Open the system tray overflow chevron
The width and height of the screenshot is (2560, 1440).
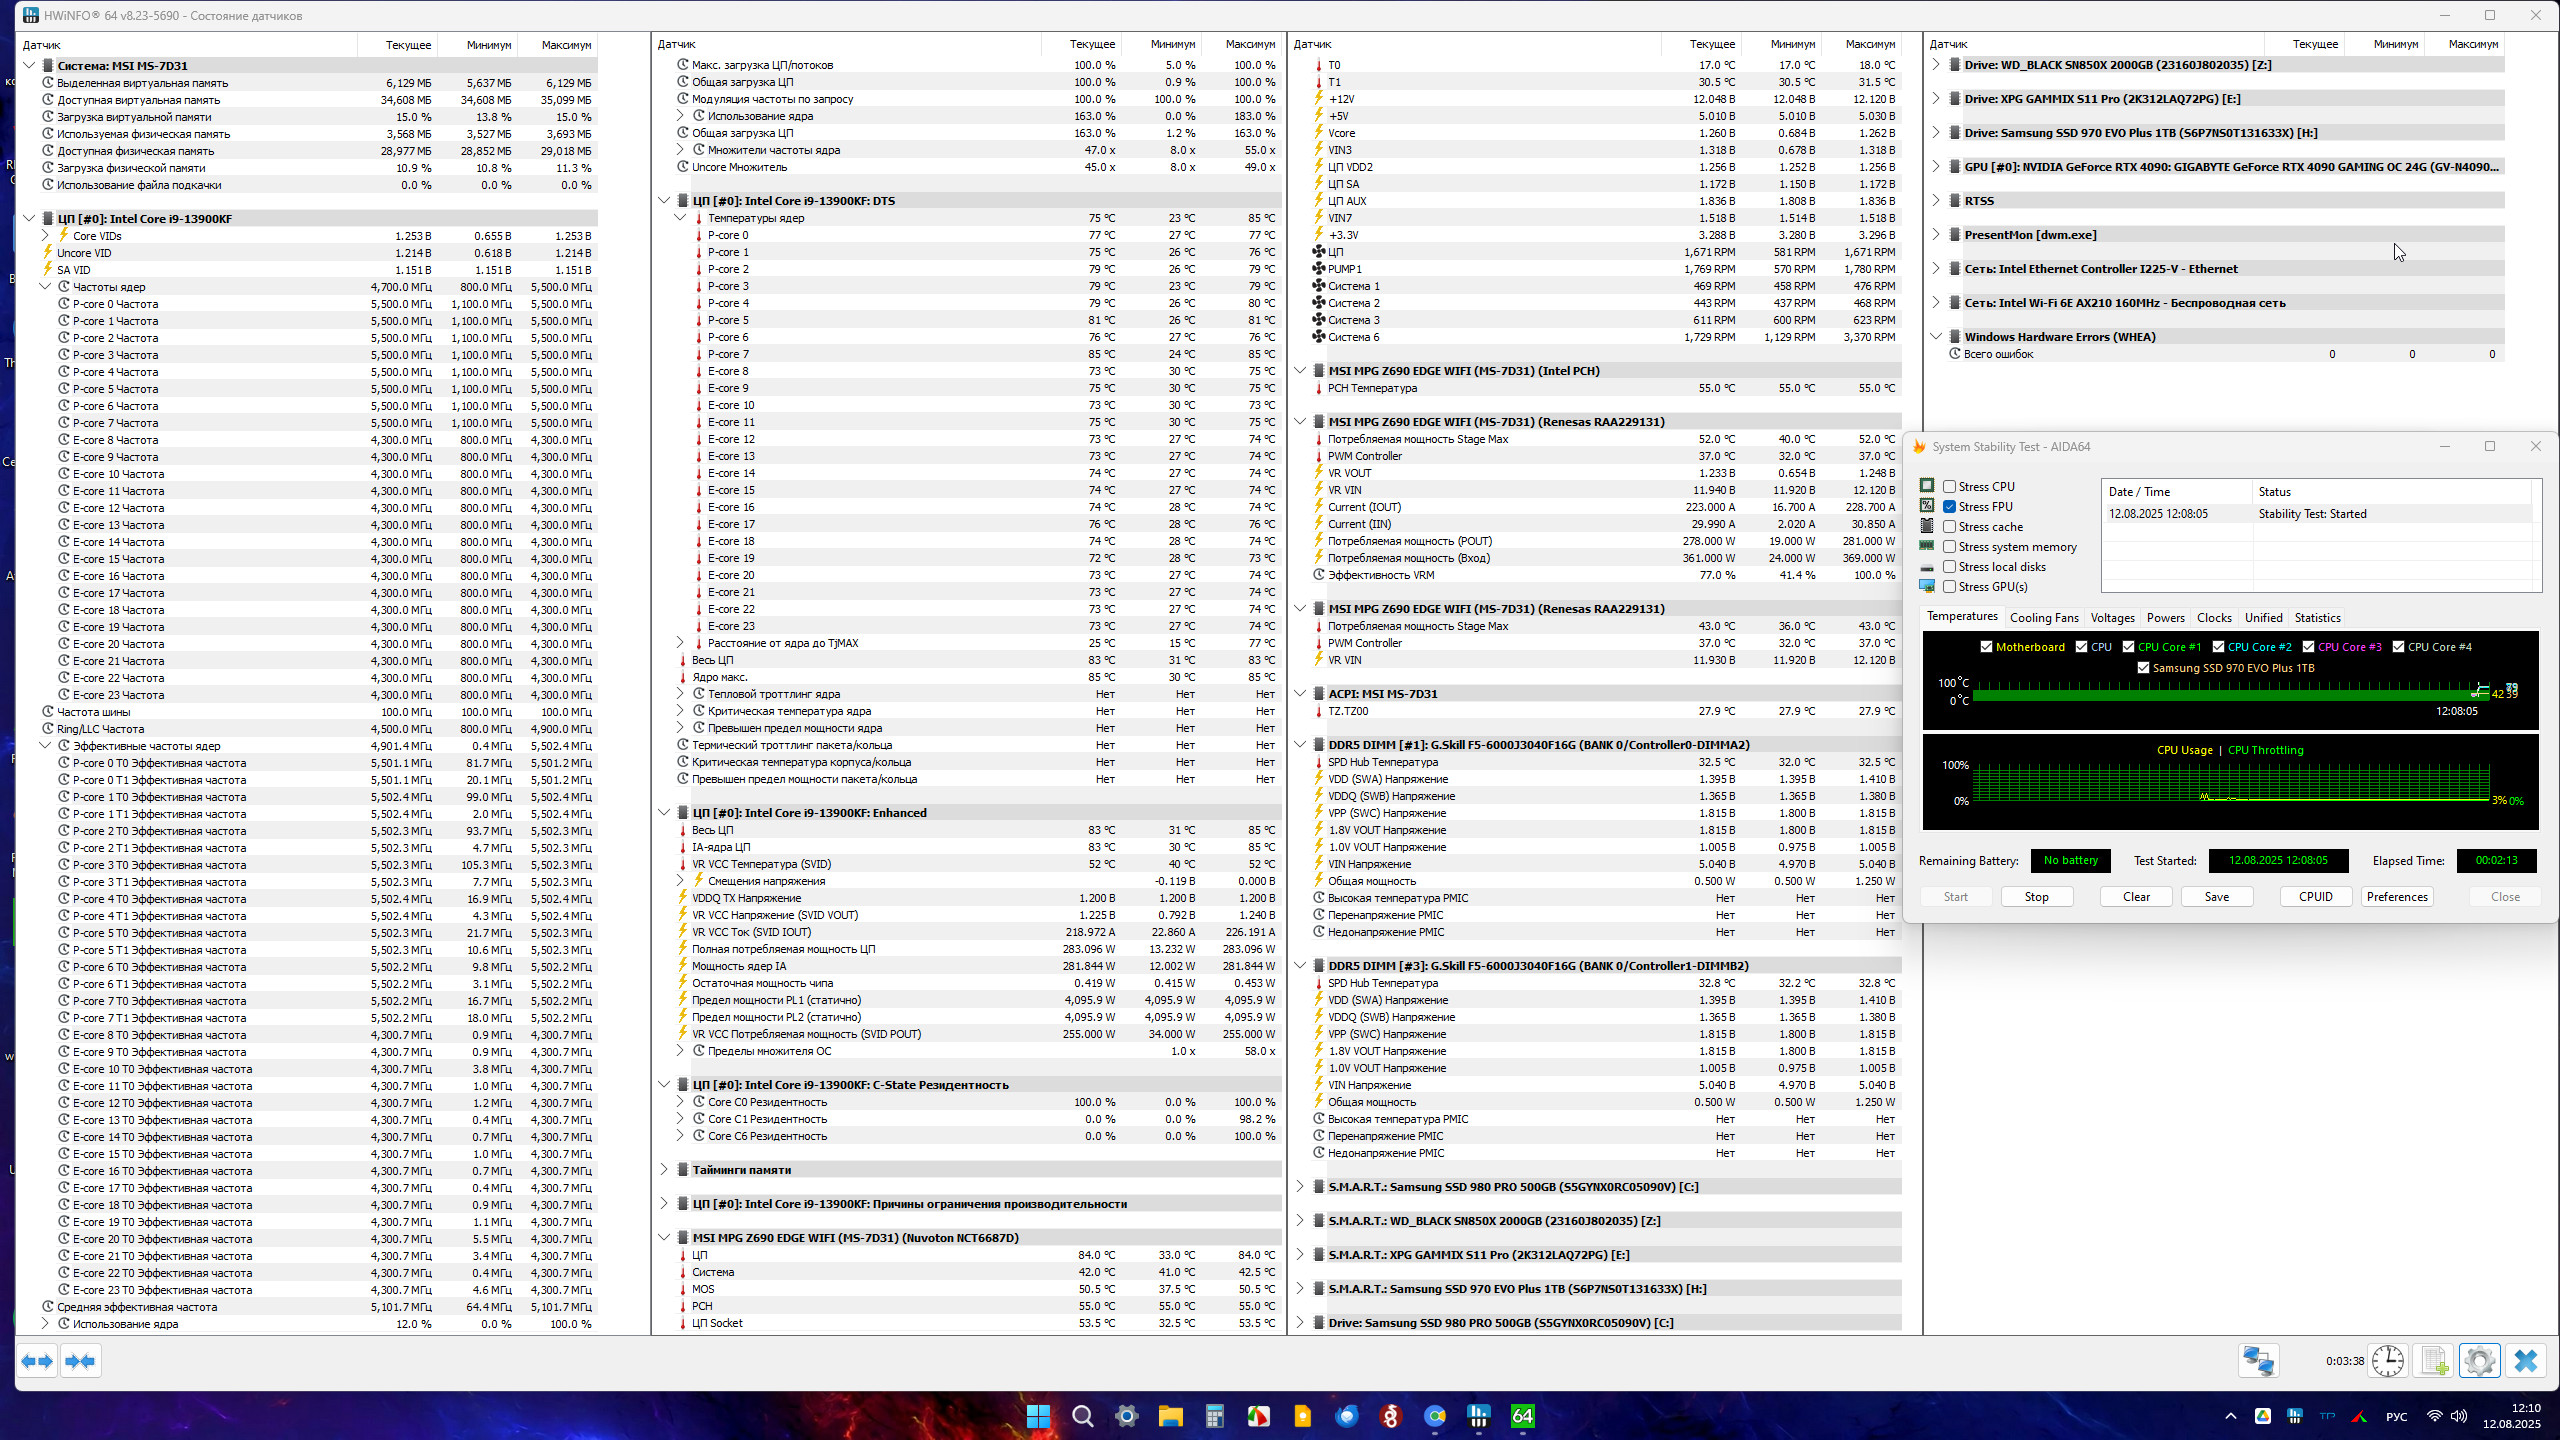point(2230,1416)
